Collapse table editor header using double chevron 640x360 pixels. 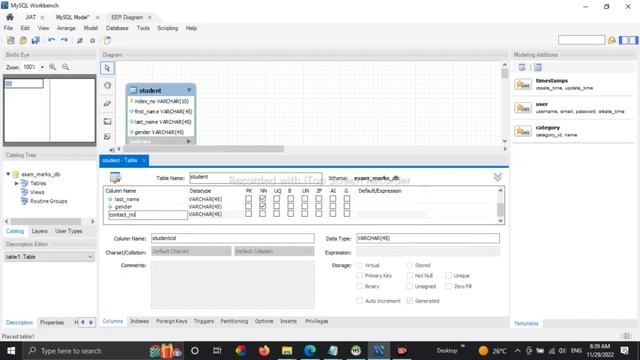(x=498, y=177)
